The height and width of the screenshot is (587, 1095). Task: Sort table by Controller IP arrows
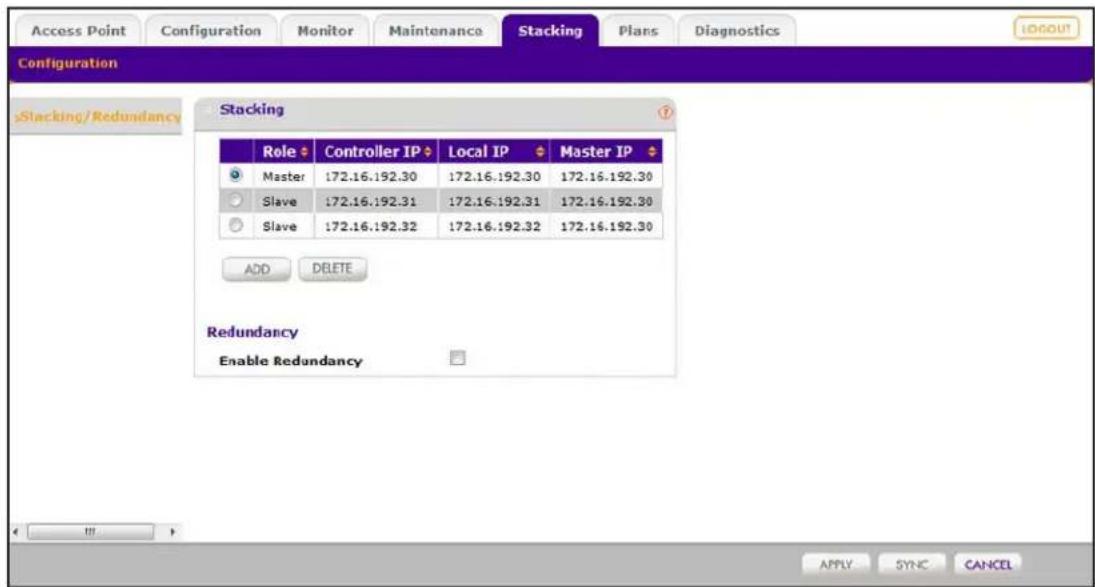[x=428, y=152]
